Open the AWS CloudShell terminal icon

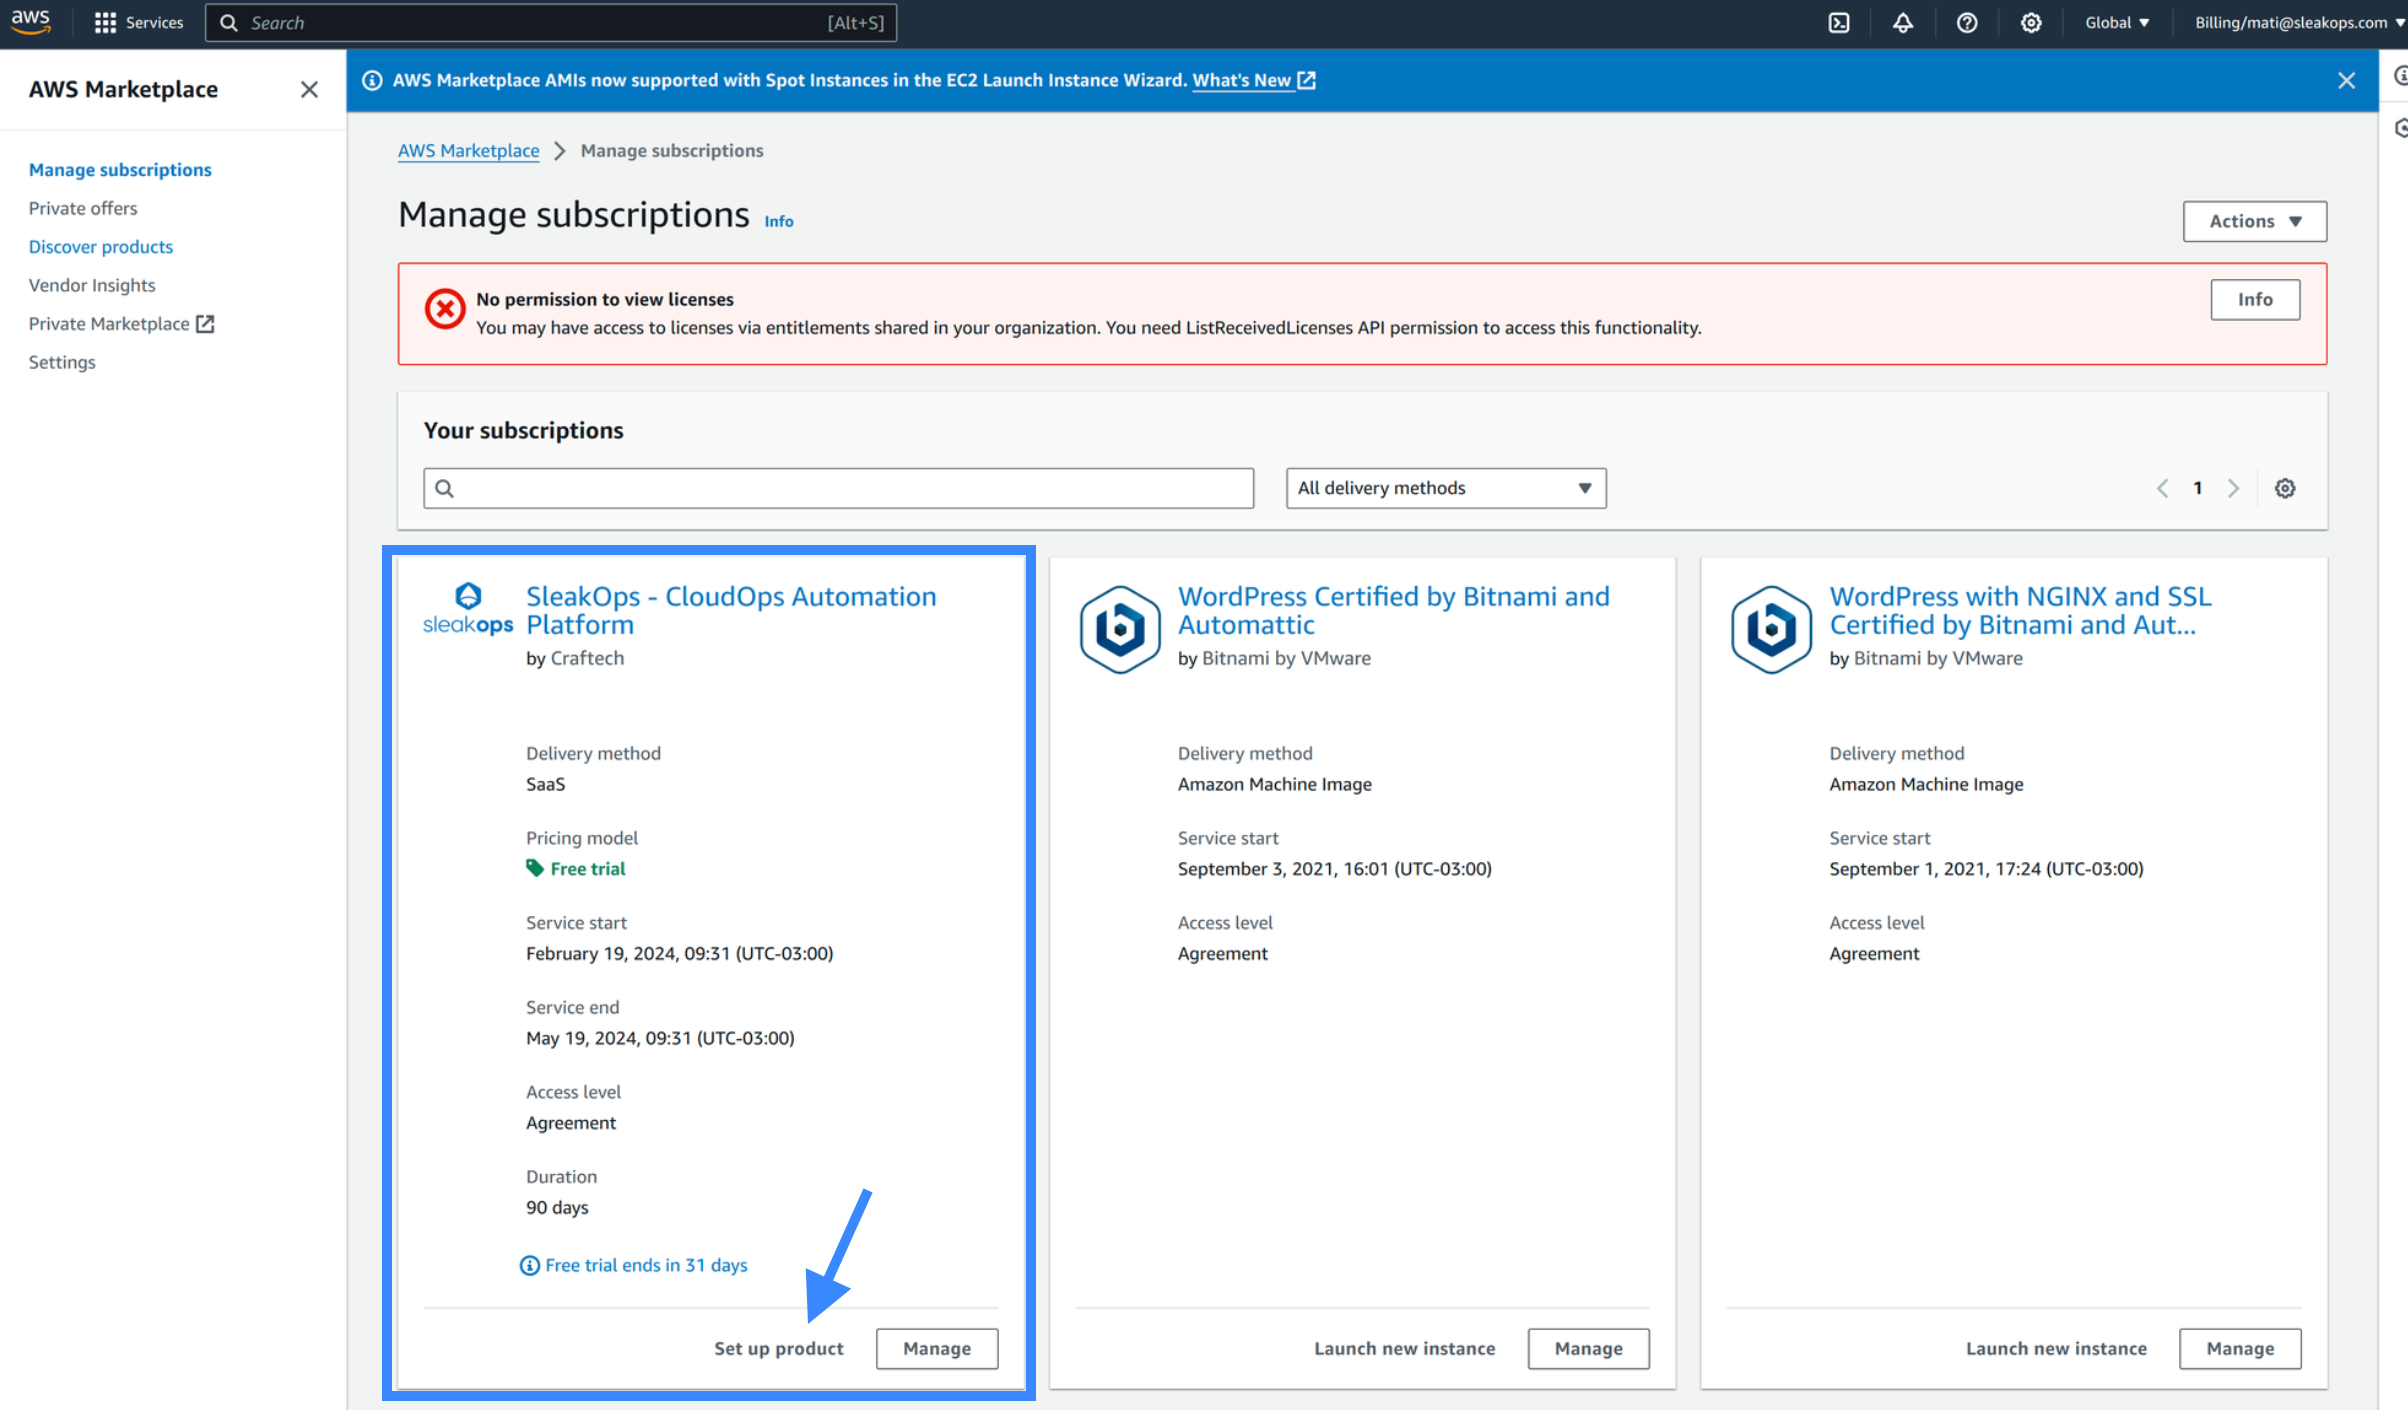tap(1838, 22)
